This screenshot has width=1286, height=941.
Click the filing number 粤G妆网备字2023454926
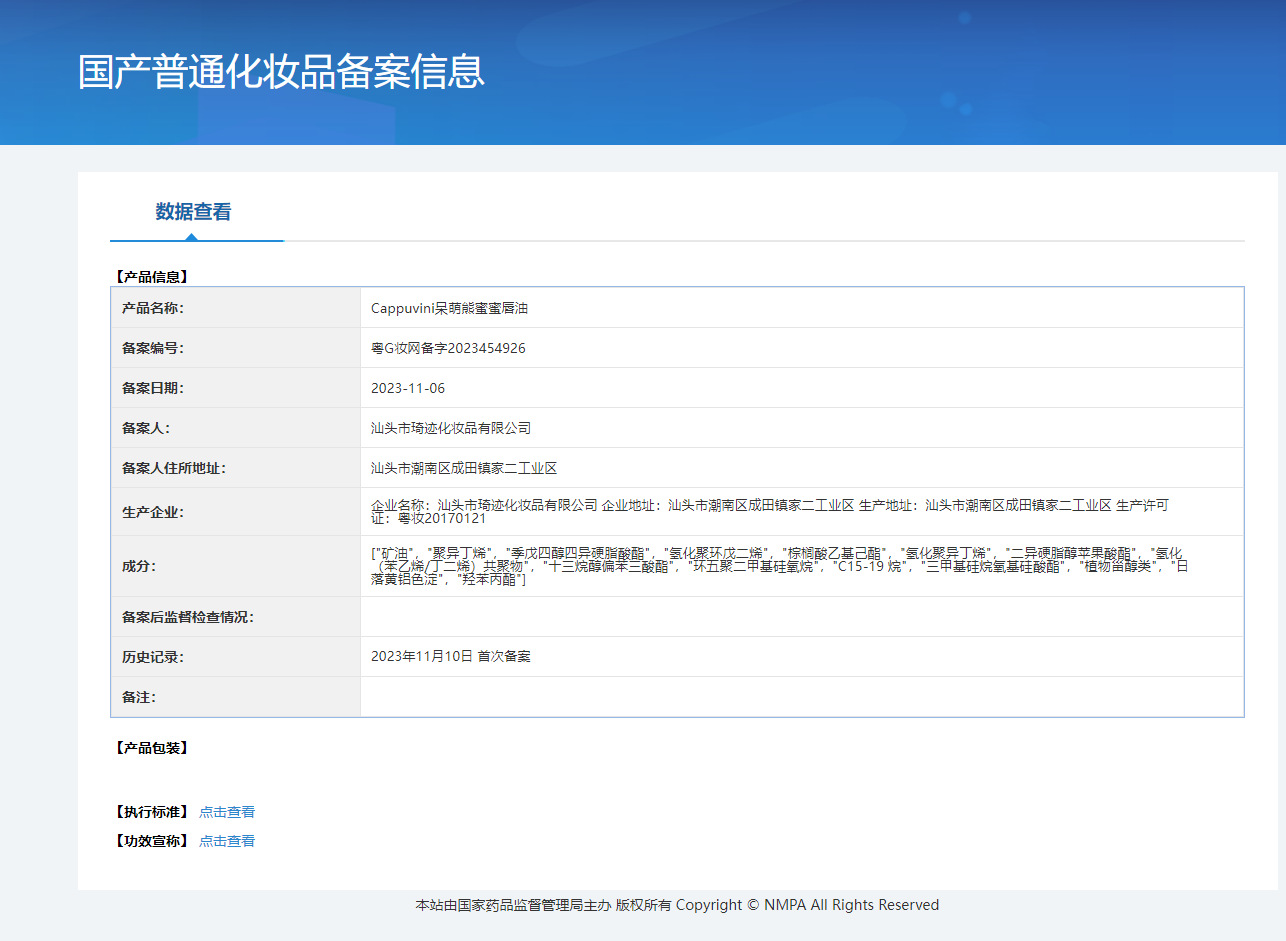coord(448,348)
